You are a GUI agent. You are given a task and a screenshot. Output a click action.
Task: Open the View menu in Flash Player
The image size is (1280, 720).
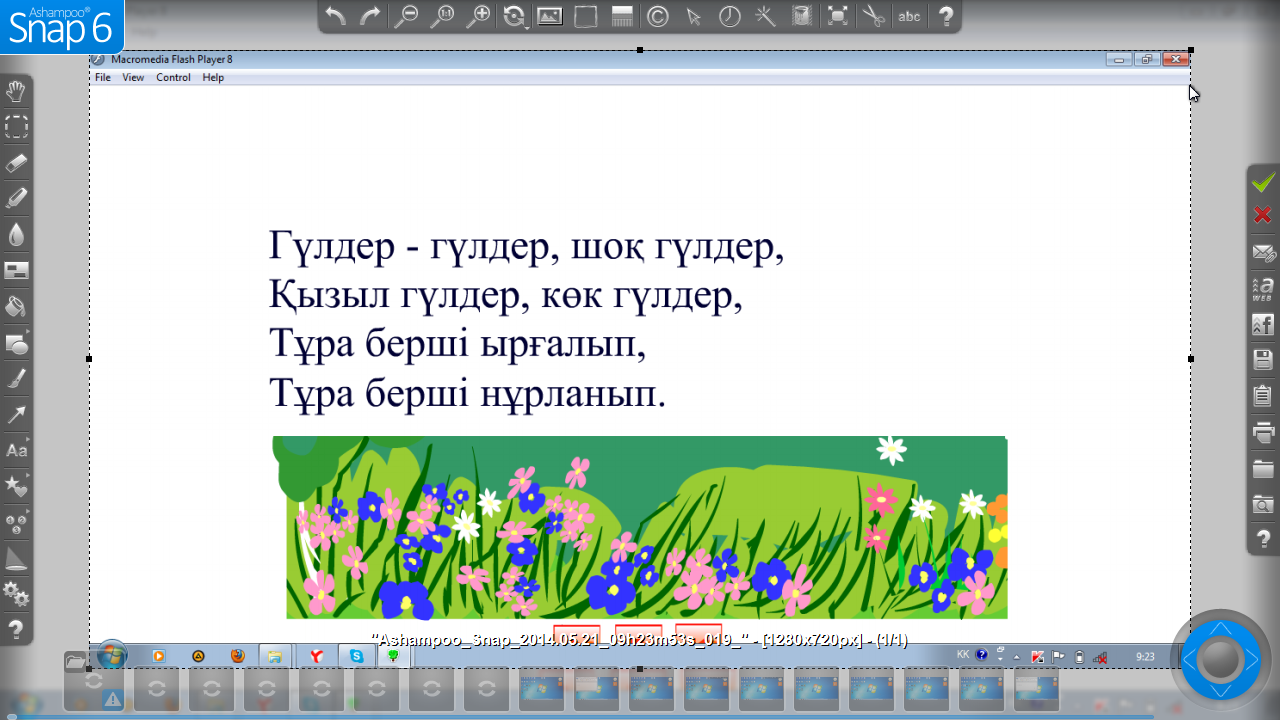[x=133, y=78]
